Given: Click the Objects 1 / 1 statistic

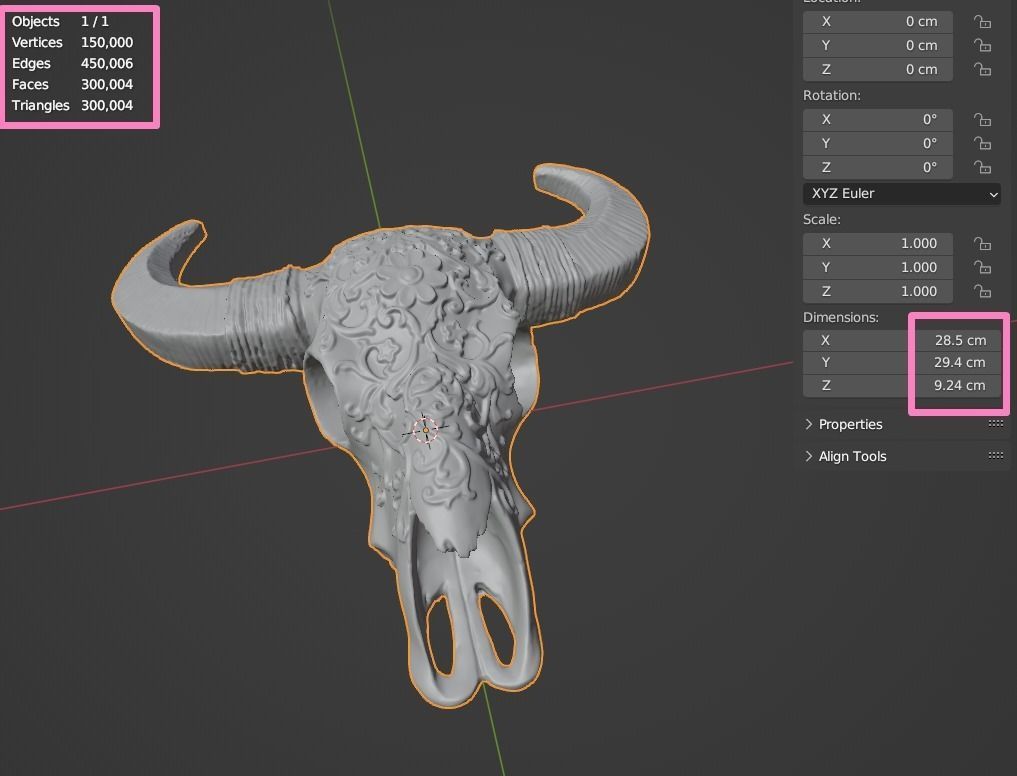Looking at the screenshot, I should tap(60, 21).
